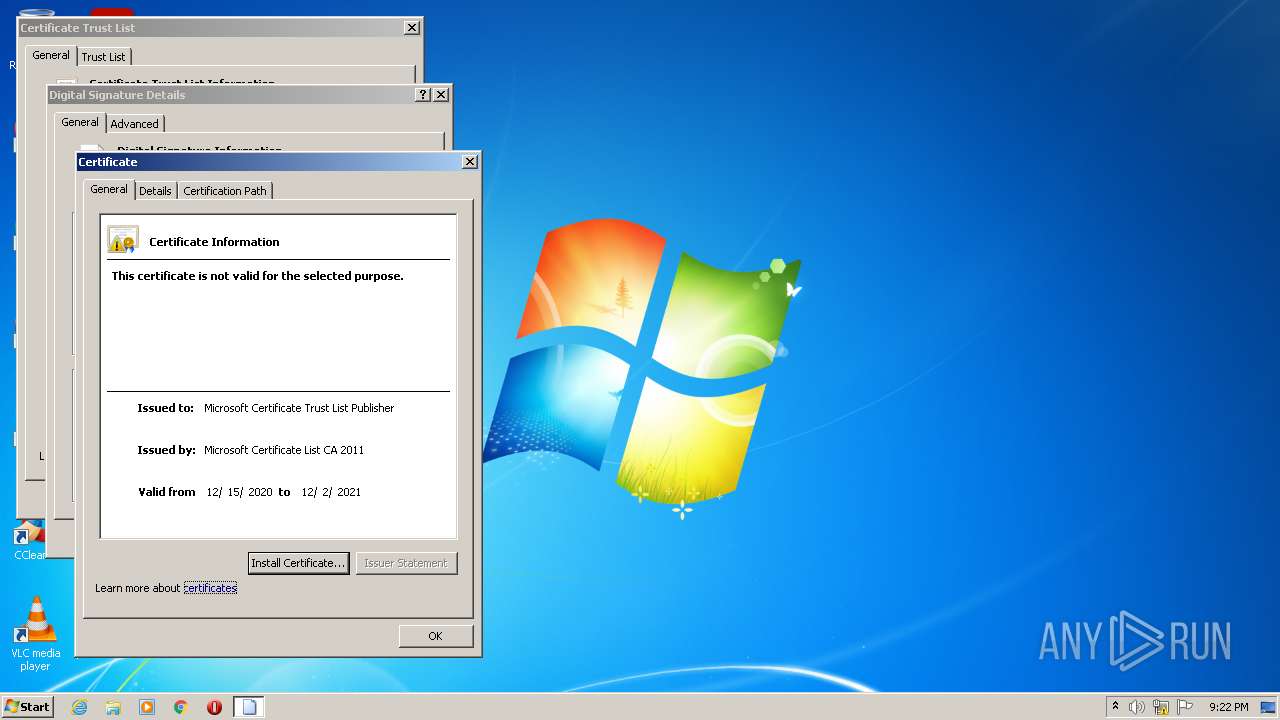Open the network status tray icon
Image resolution: width=1280 pixels, height=720 pixels.
pyautogui.click(x=1161, y=707)
